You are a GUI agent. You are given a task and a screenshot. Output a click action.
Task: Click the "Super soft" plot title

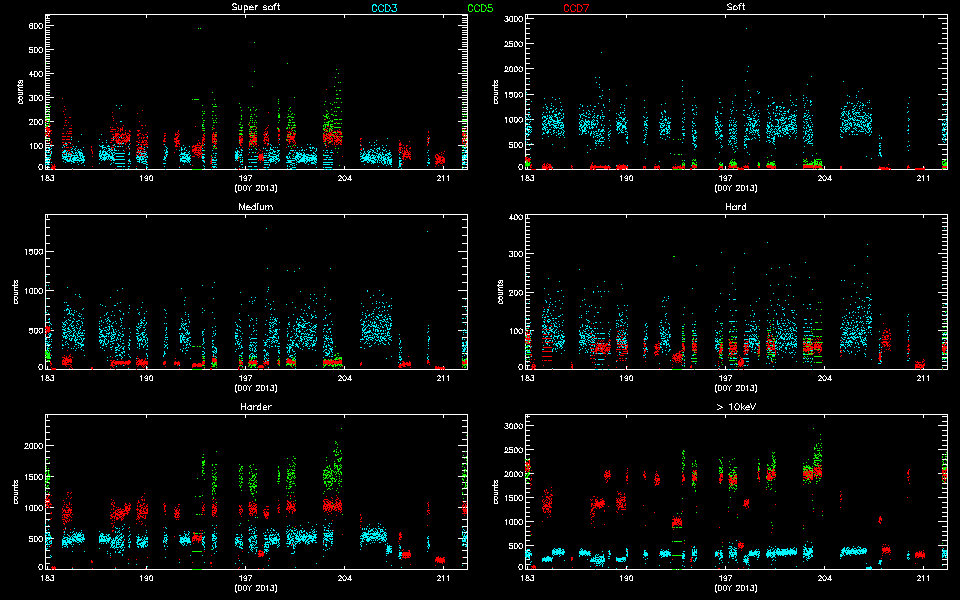[255, 8]
